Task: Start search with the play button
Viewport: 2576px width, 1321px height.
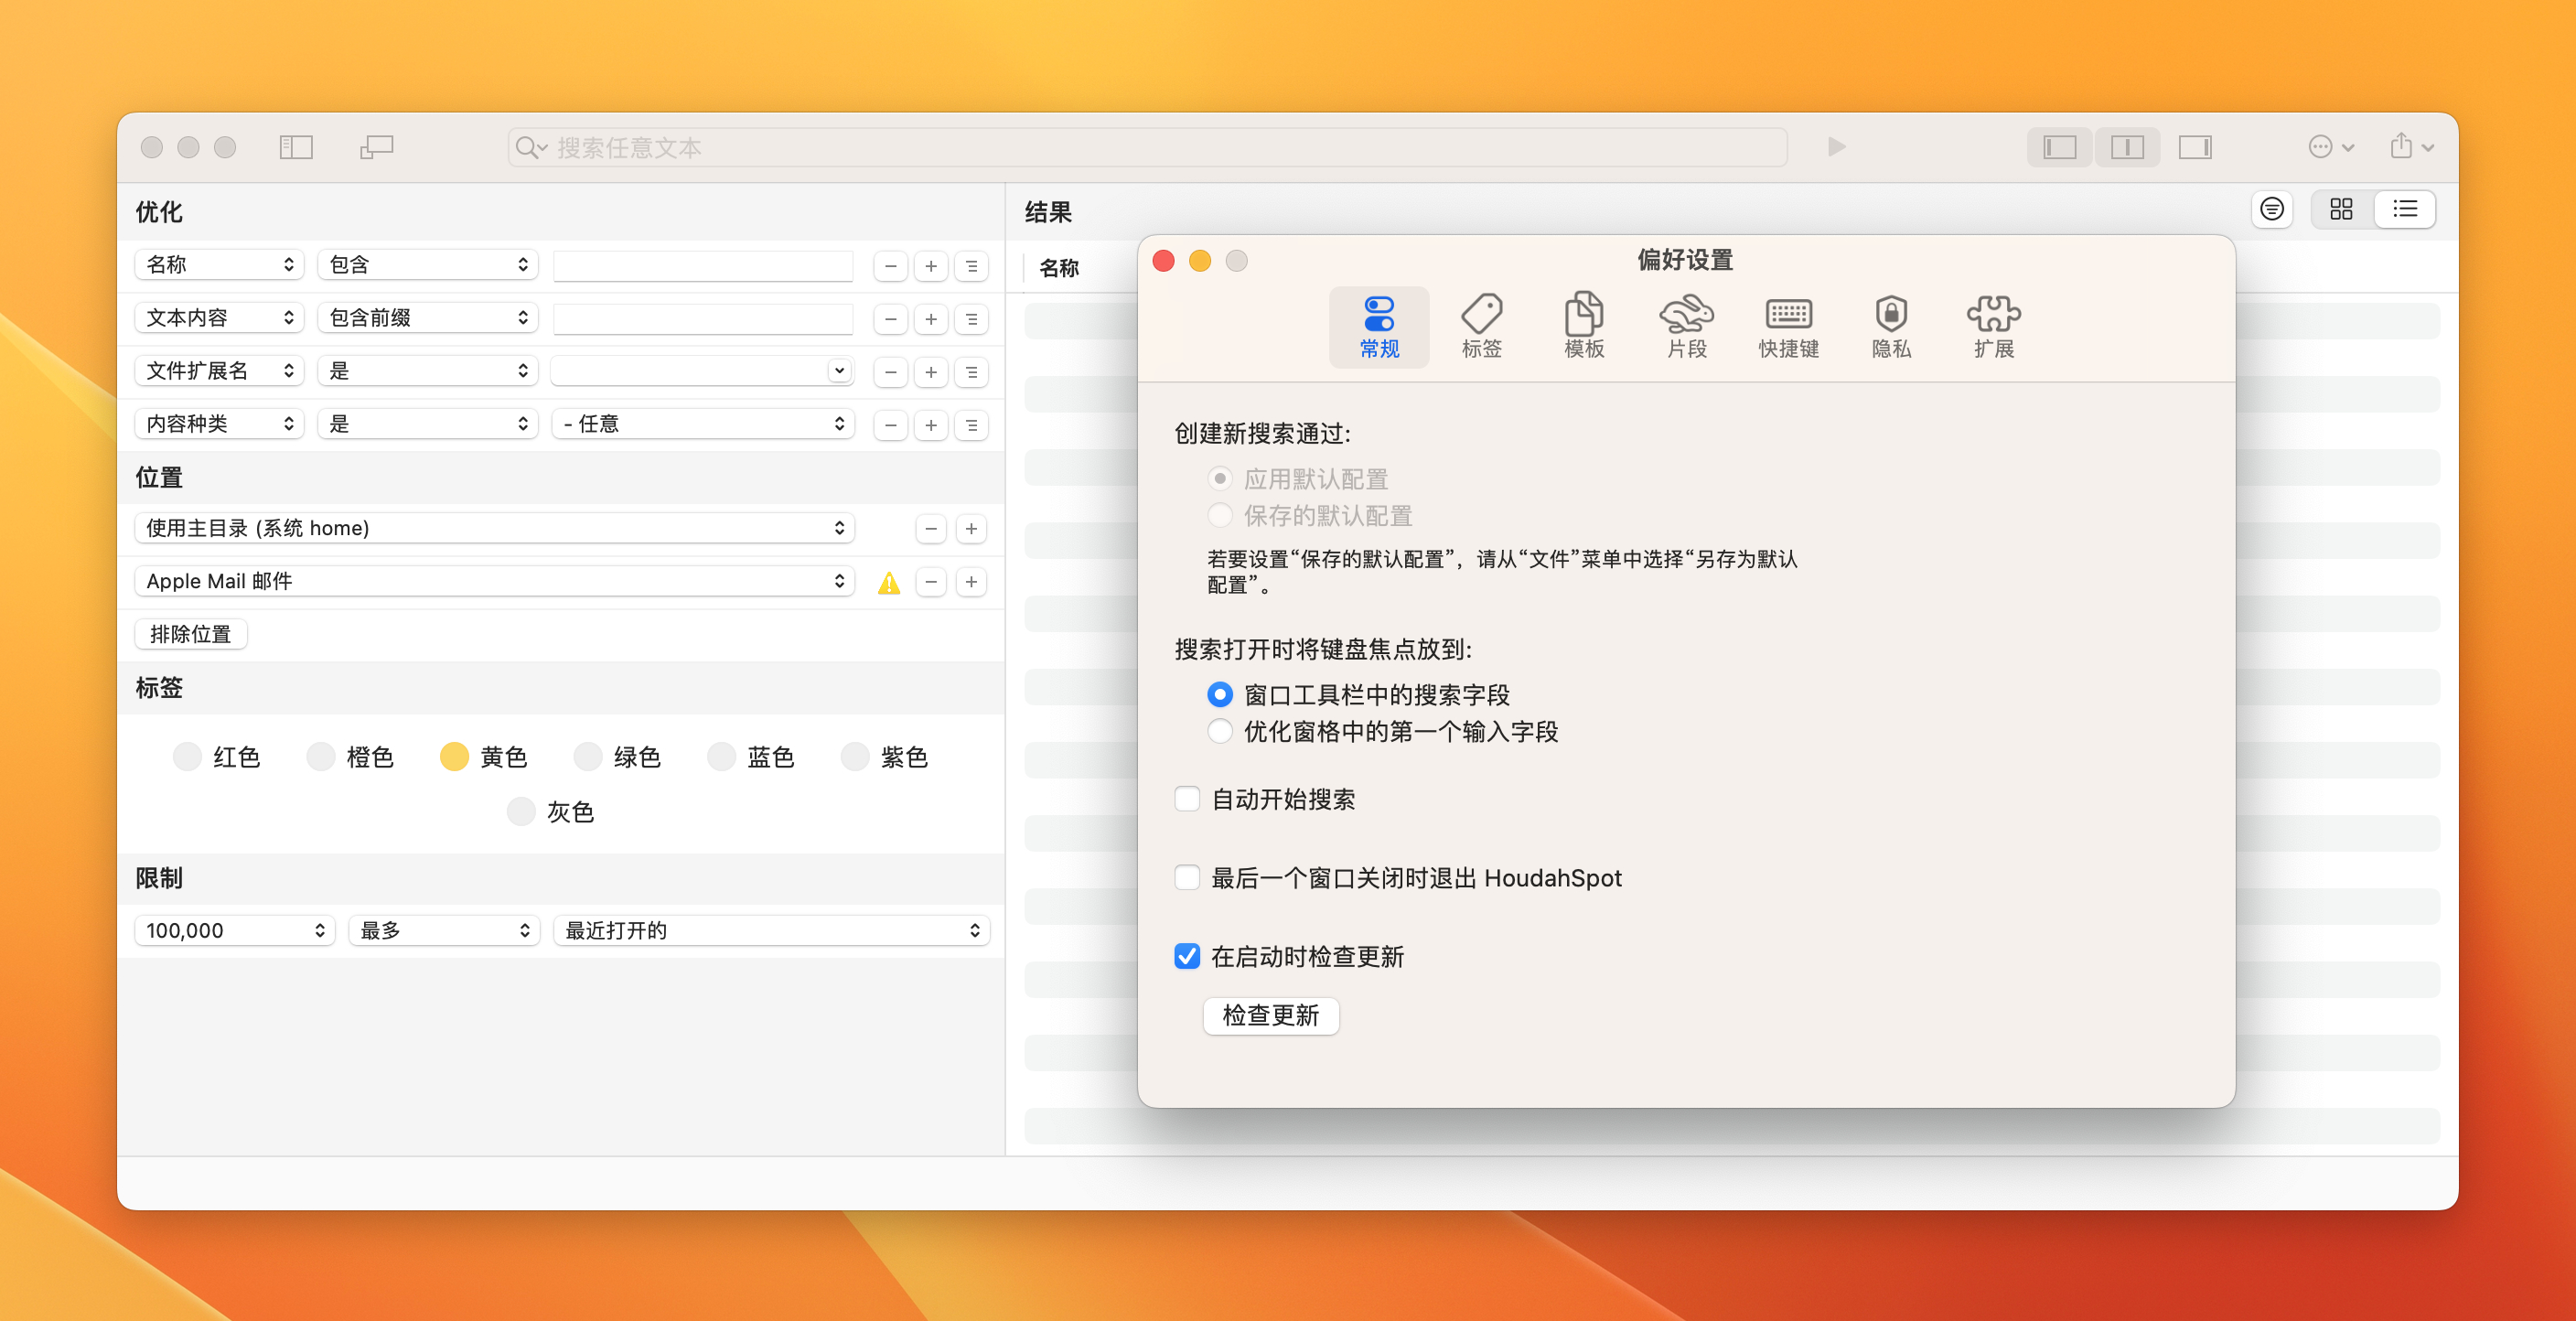Action: [x=1836, y=147]
